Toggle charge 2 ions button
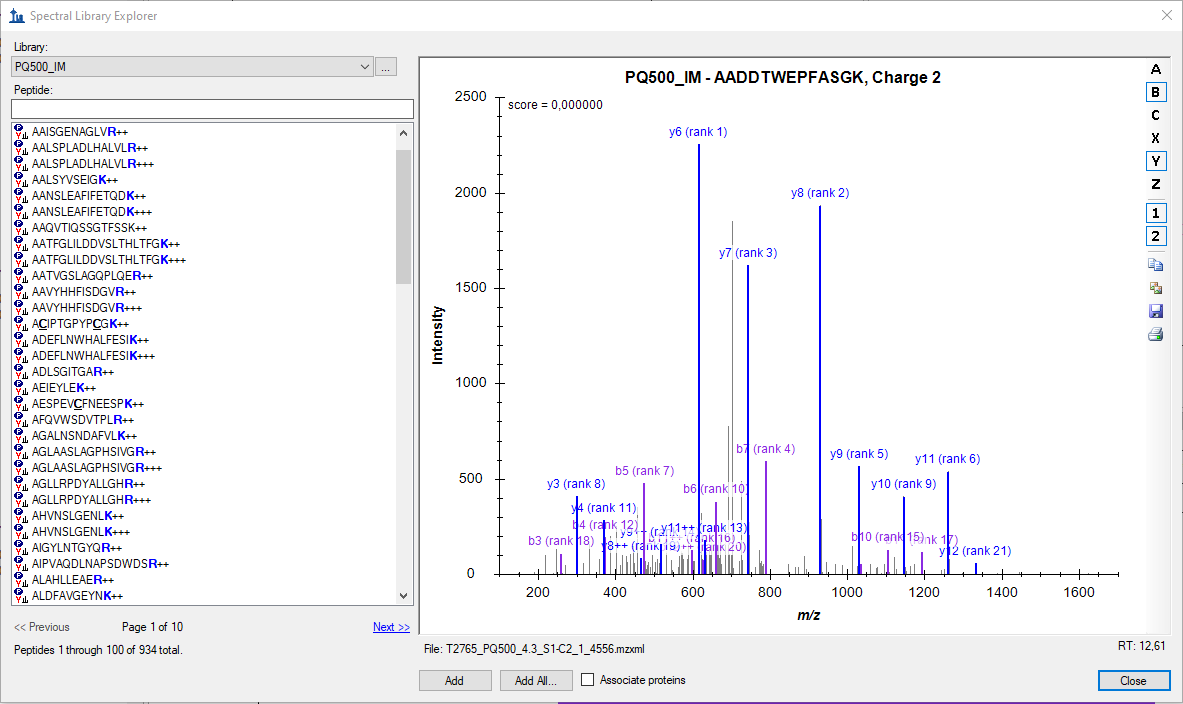Viewport: 1183px width, 704px height. [x=1155, y=236]
